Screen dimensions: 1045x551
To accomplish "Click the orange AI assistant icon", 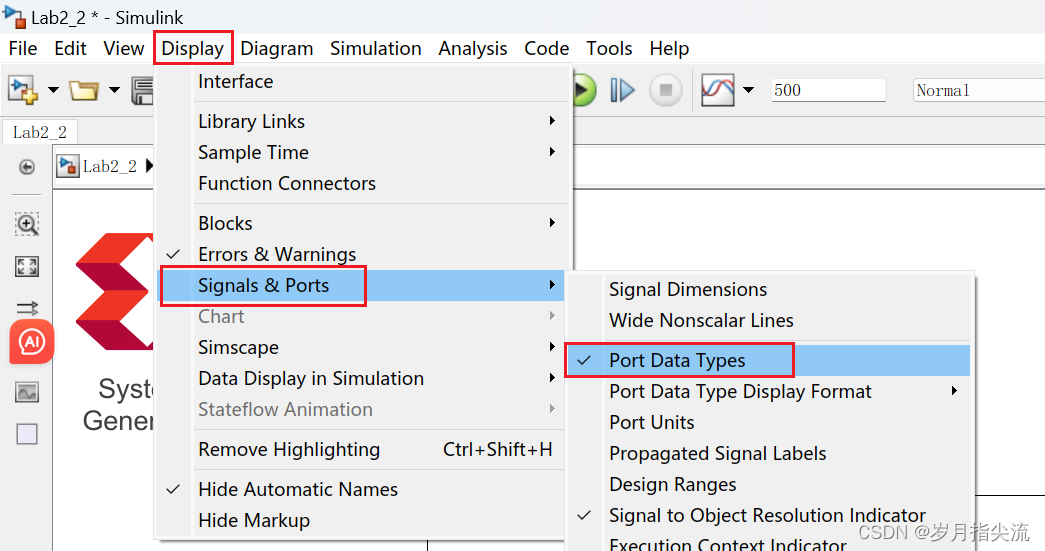I will coord(31,342).
